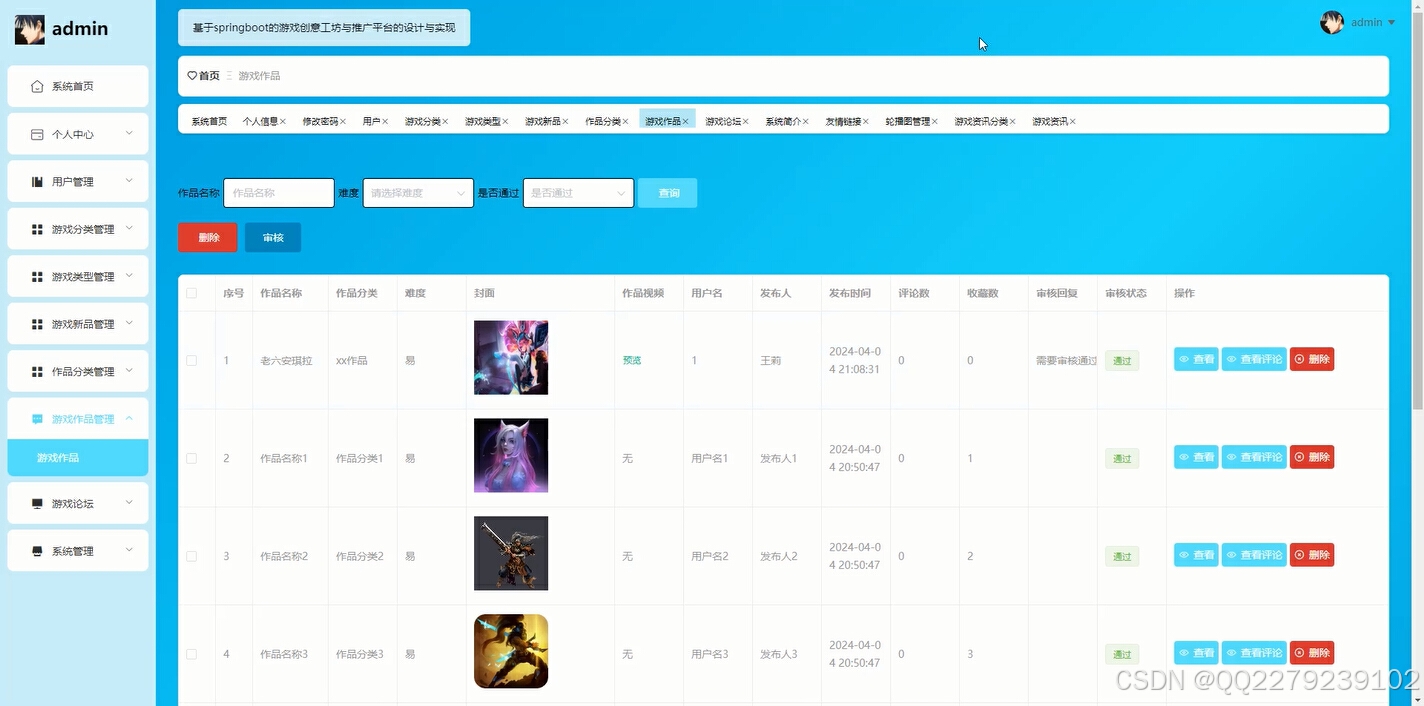Image resolution: width=1424 pixels, height=706 pixels.
Task: Click the 游戏新品管理 sidebar icon
Action: coord(37,323)
